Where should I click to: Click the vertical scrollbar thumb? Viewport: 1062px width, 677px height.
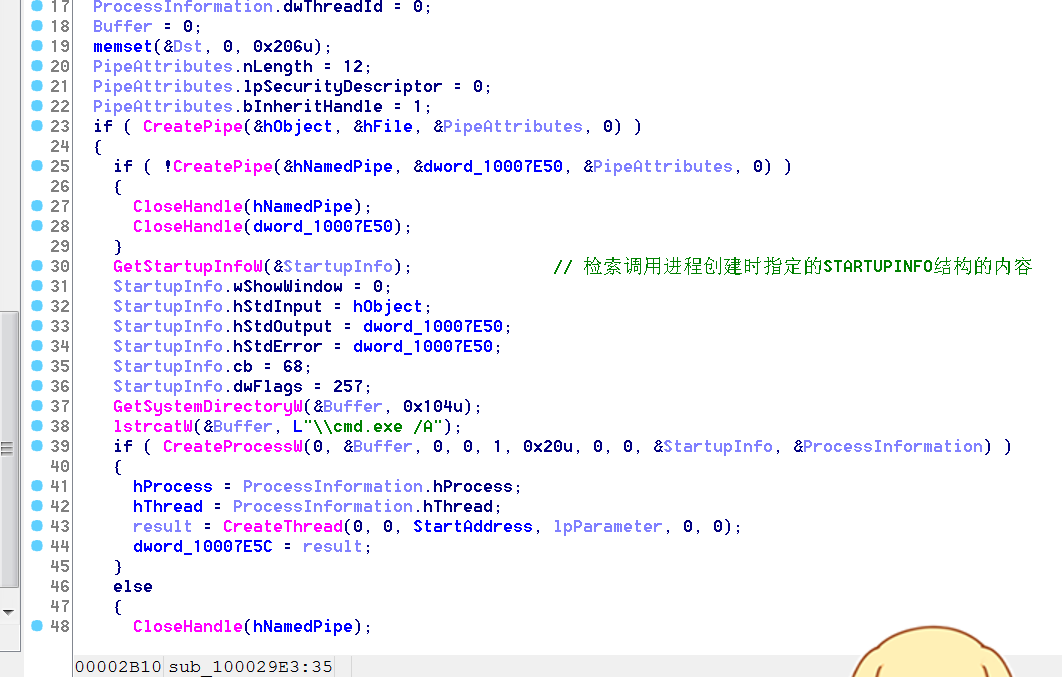coord(9,449)
